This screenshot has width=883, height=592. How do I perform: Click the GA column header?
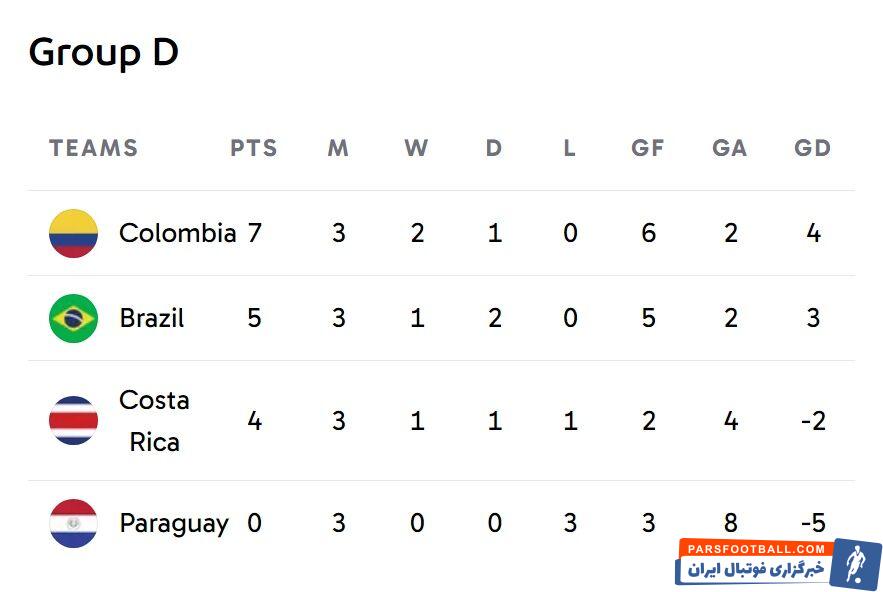point(730,148)
